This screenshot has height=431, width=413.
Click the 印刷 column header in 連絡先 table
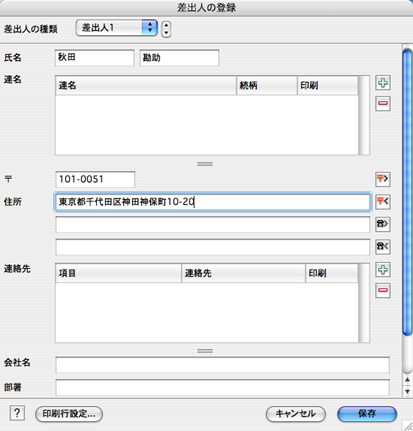click(x=331, y=273)
